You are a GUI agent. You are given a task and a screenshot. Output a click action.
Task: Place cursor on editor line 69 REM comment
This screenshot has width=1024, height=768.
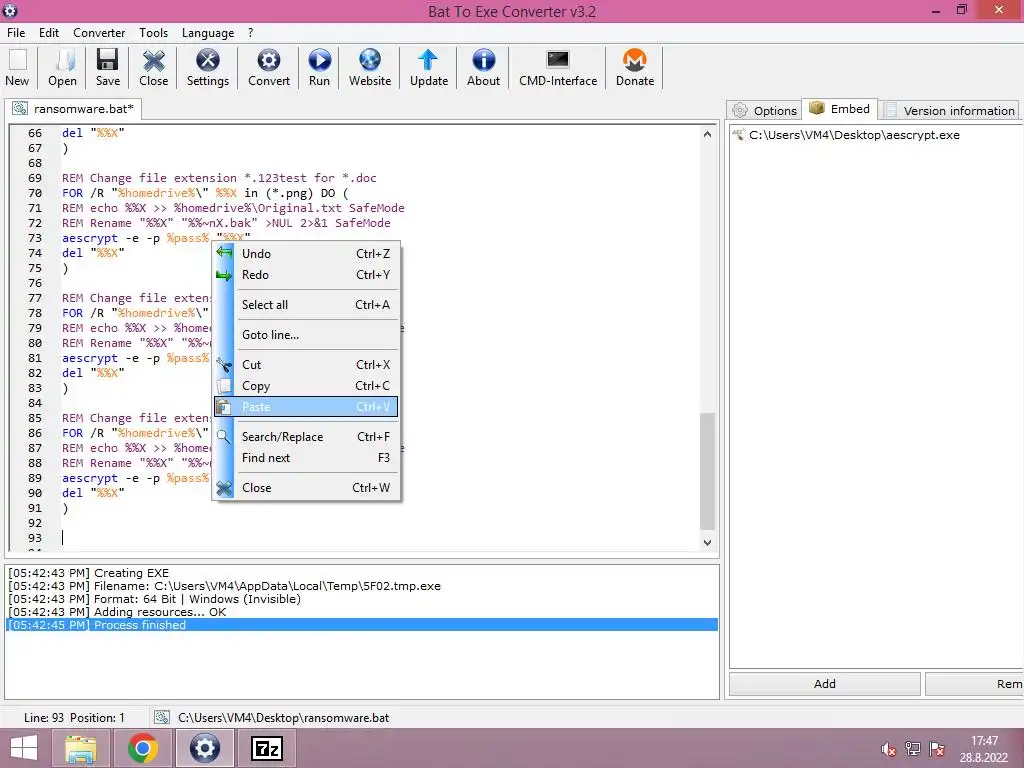pos(219,178)
